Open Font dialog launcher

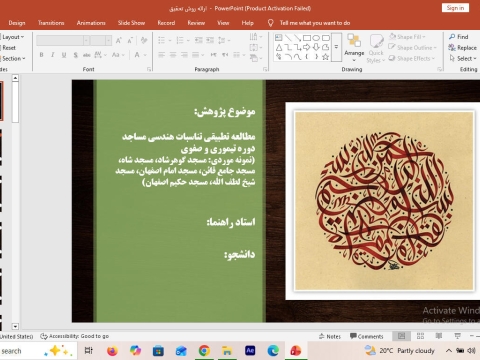coord(149,69)
